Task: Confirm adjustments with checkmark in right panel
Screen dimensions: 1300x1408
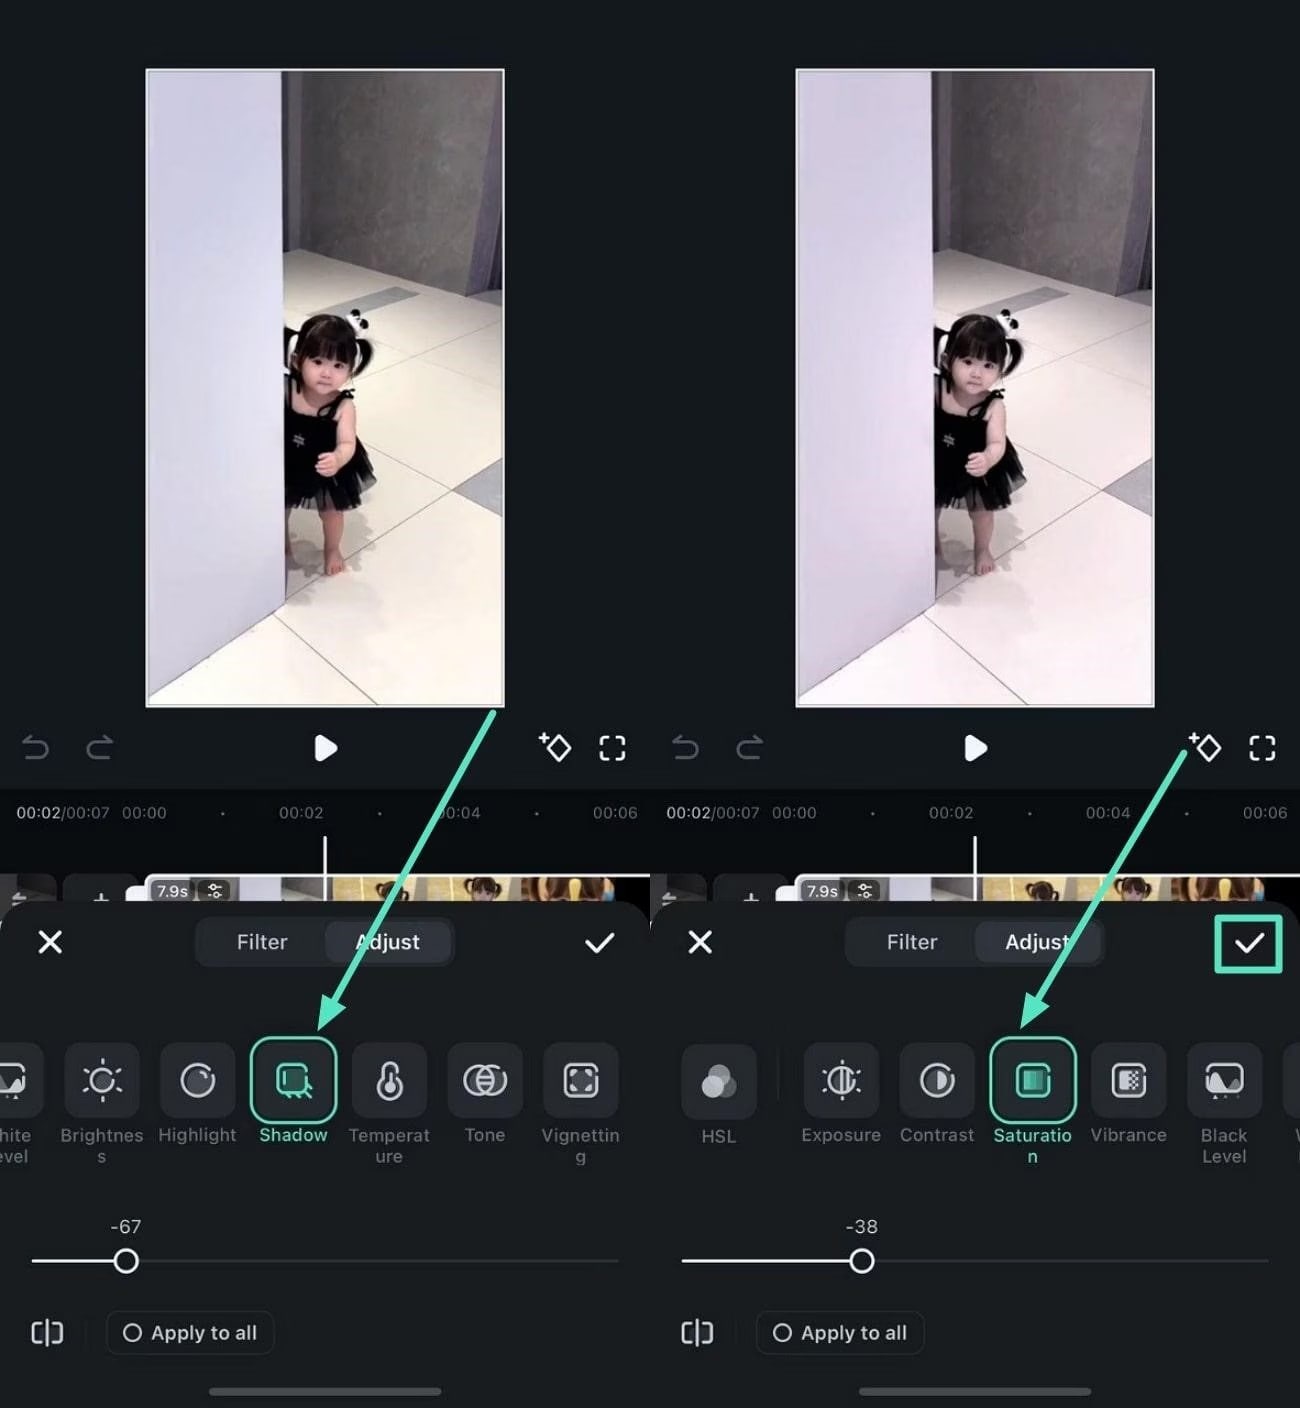Action: pyautogui.click(x=1249, y=943)
